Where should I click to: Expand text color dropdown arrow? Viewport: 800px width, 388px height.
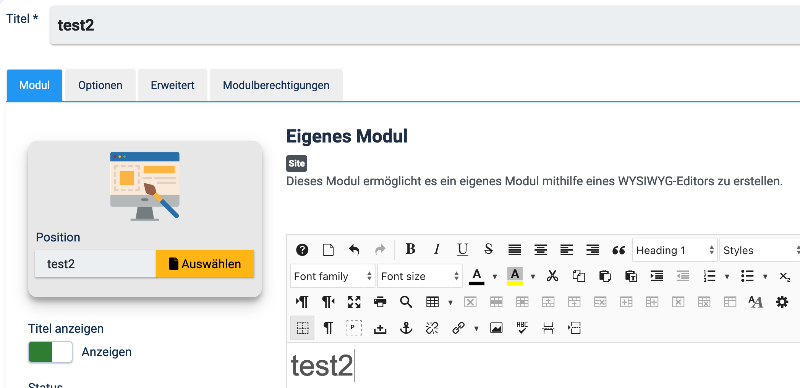(x=494, y=277)
